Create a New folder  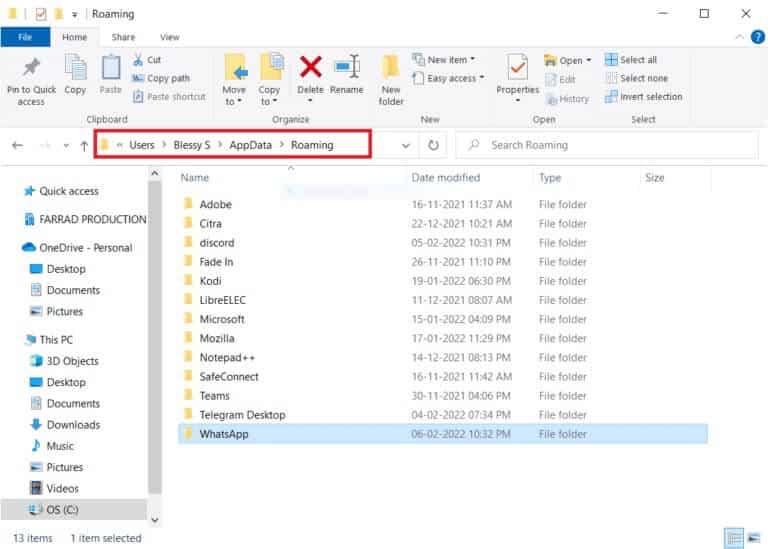tap(391, 80)
